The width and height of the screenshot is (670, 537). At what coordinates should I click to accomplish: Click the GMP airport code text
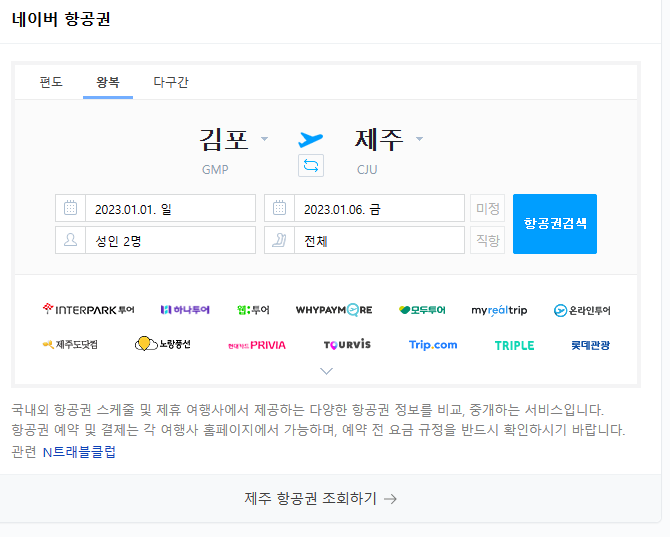tap(215, 170)
